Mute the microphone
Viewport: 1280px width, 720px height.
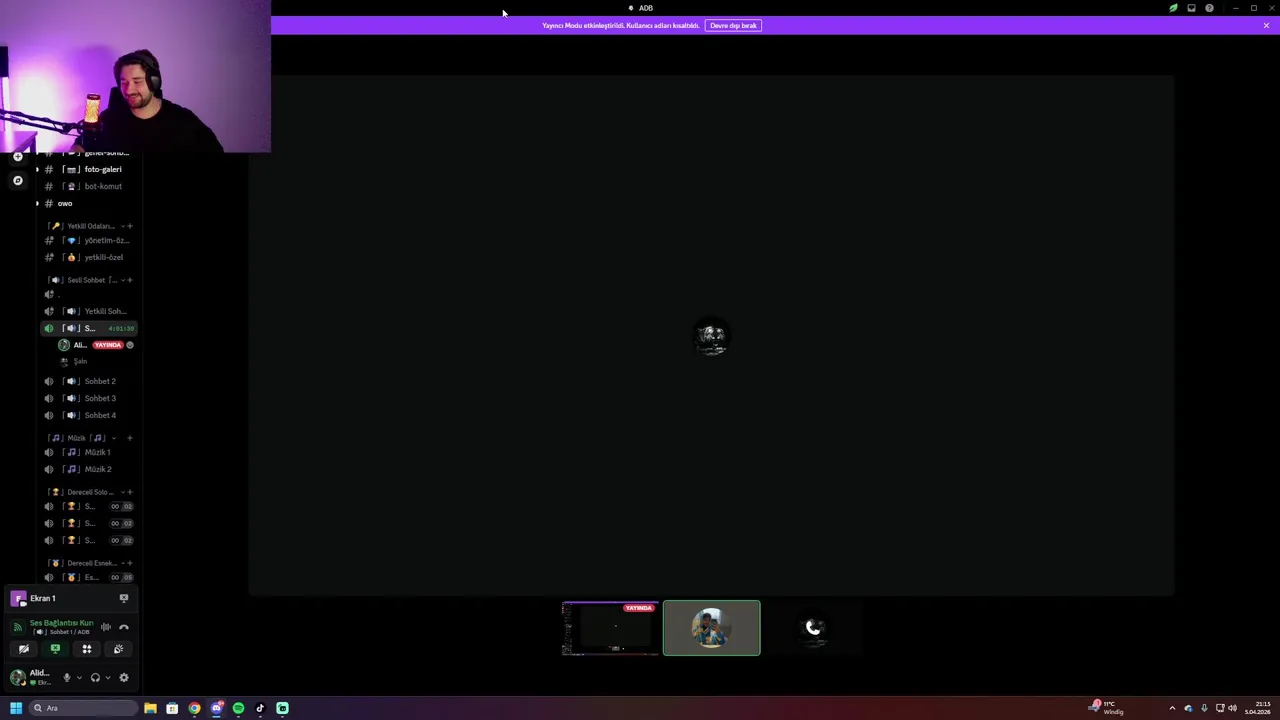pos(67,678)
